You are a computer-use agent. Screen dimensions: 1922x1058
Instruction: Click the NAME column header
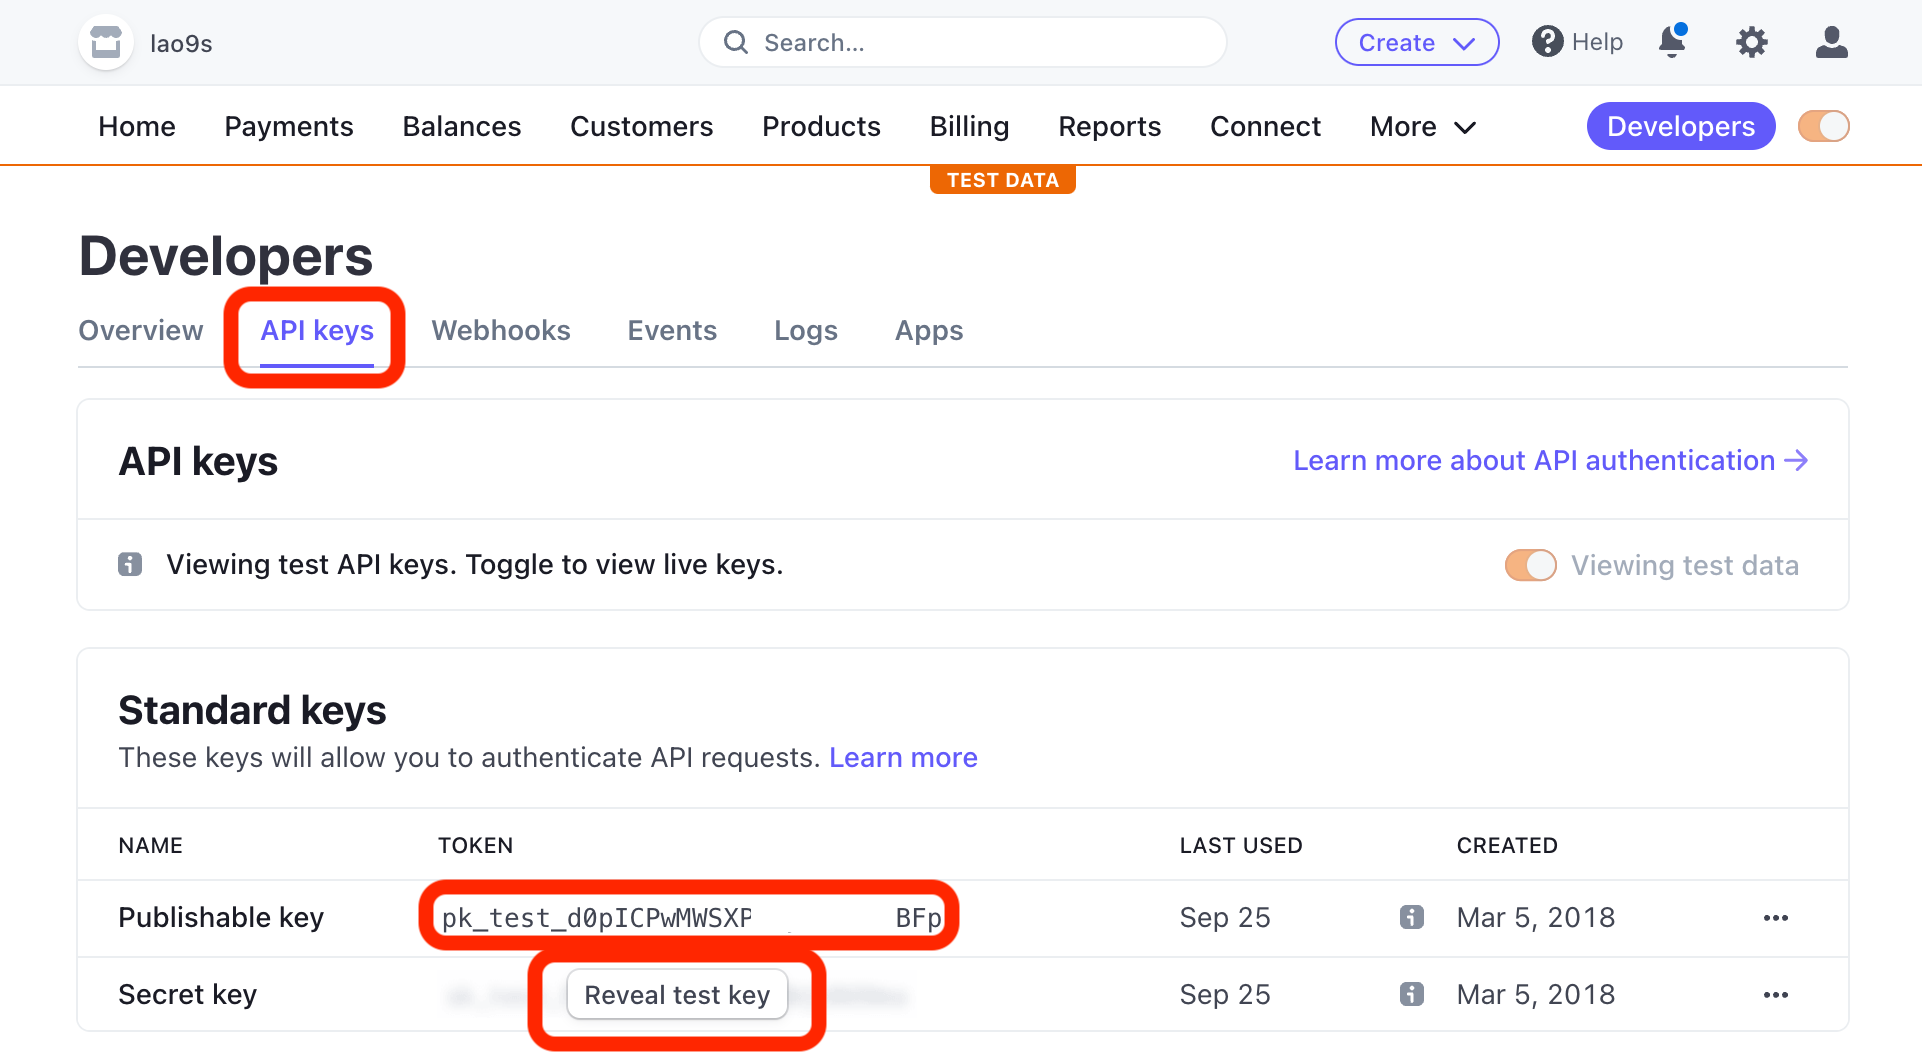click(x=151, y=845)
